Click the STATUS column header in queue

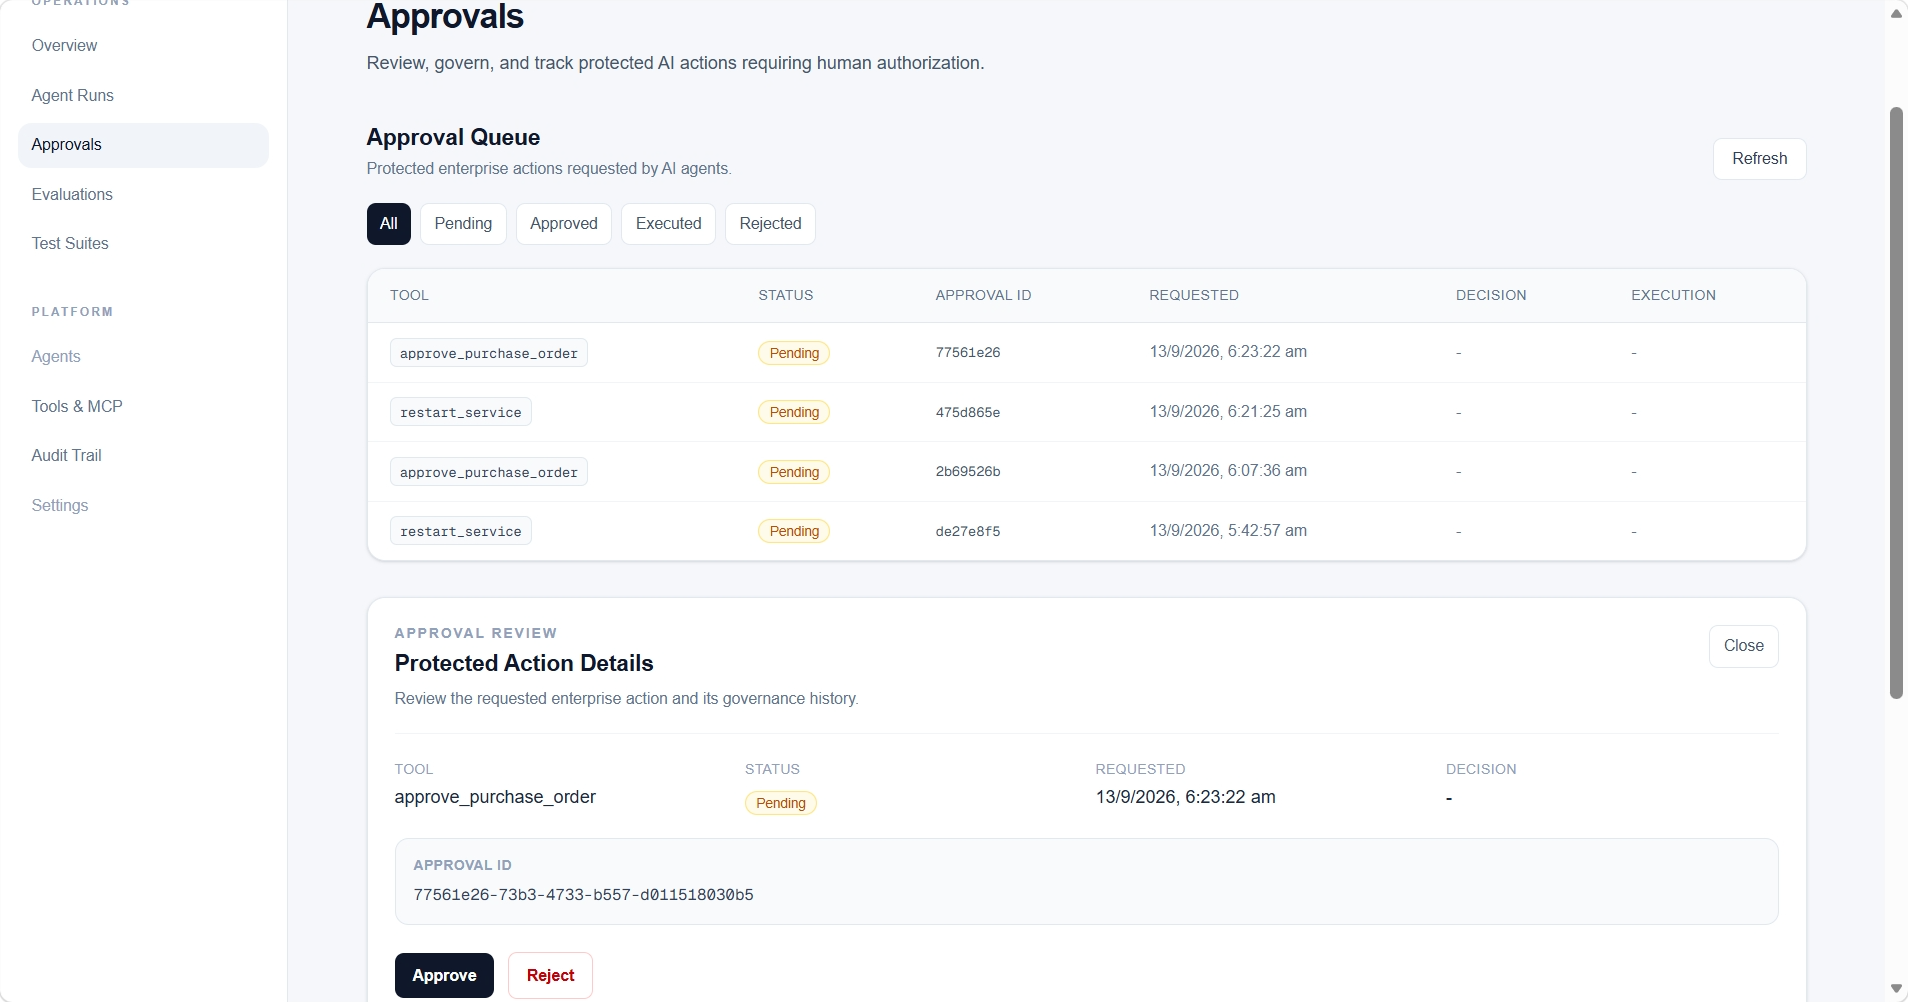click(785, 295)
